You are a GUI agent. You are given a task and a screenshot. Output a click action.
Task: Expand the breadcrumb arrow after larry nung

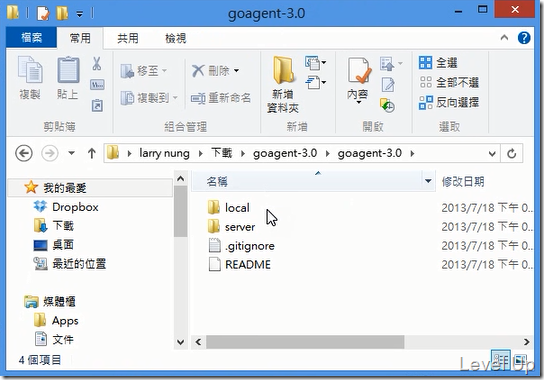pyautogui.click(x=201, y=153)
